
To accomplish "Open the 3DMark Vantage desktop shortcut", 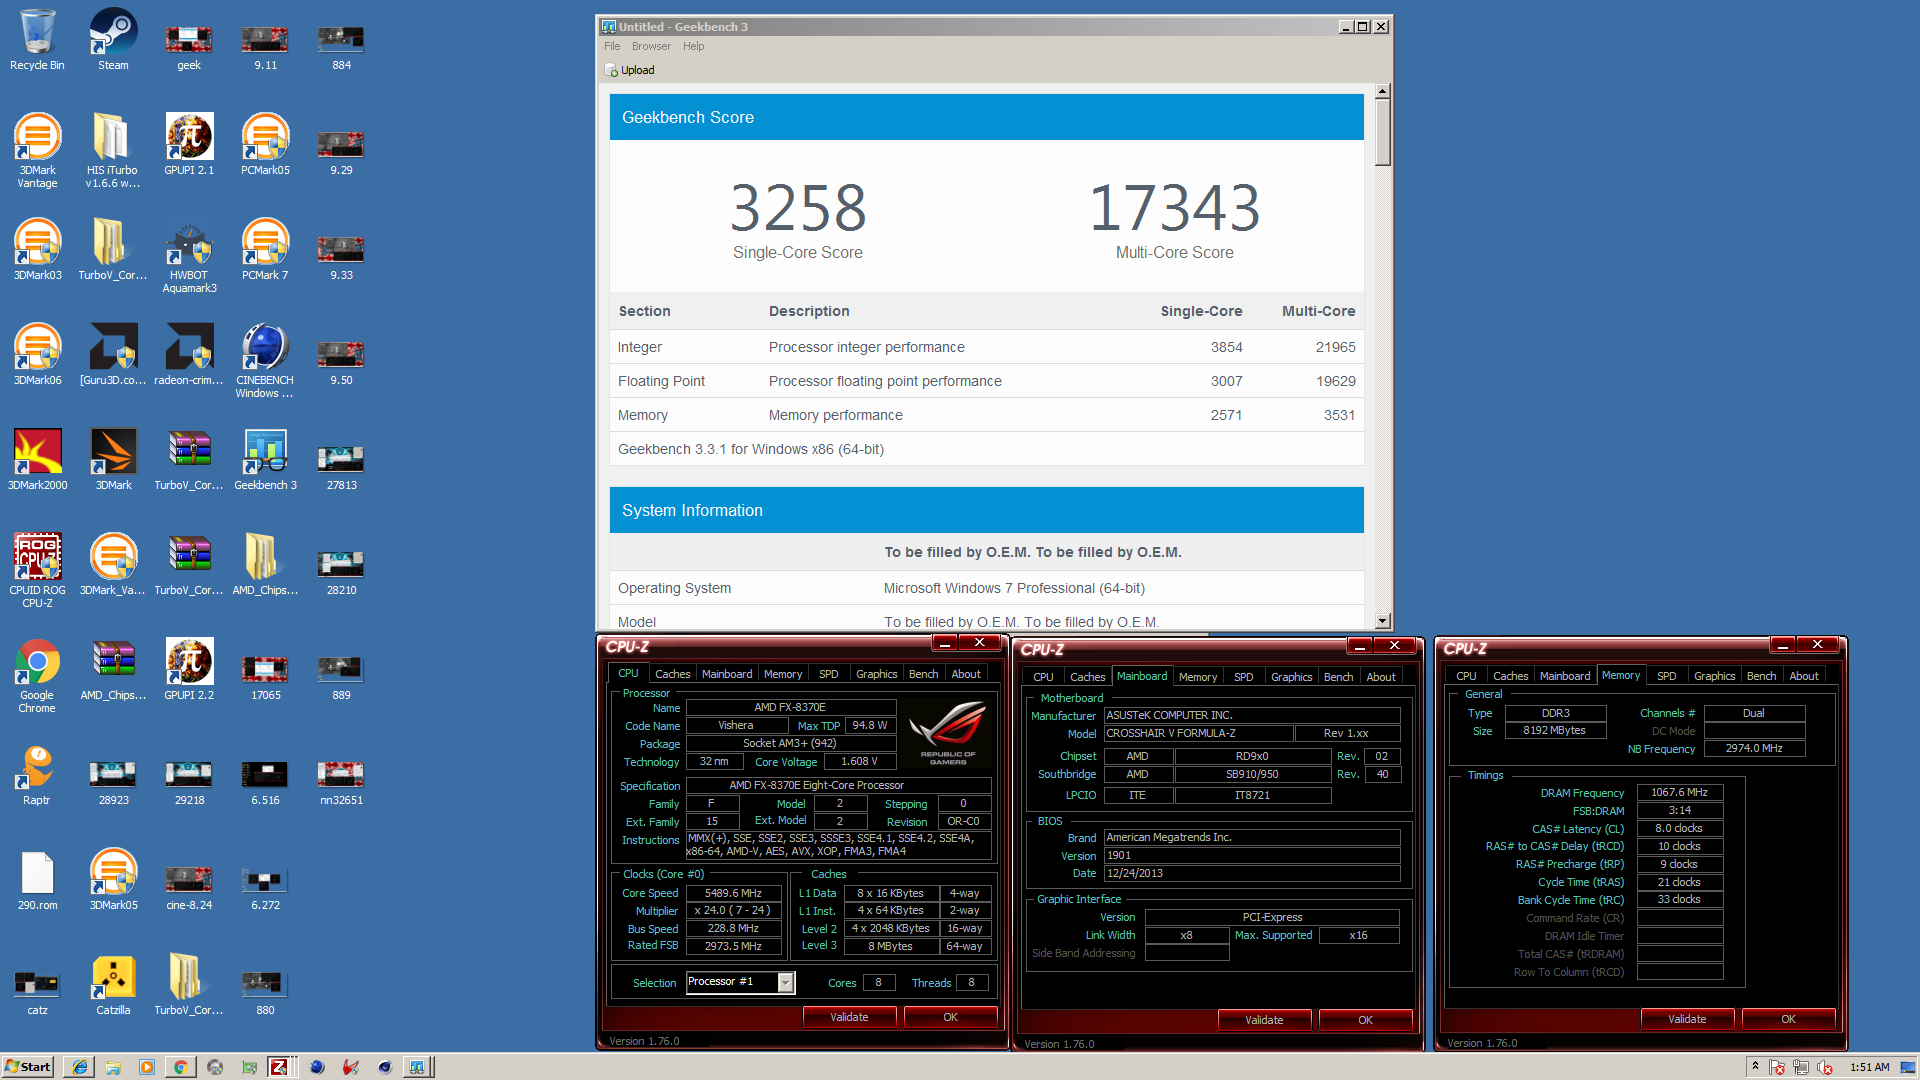I will [x=37, y=150].
